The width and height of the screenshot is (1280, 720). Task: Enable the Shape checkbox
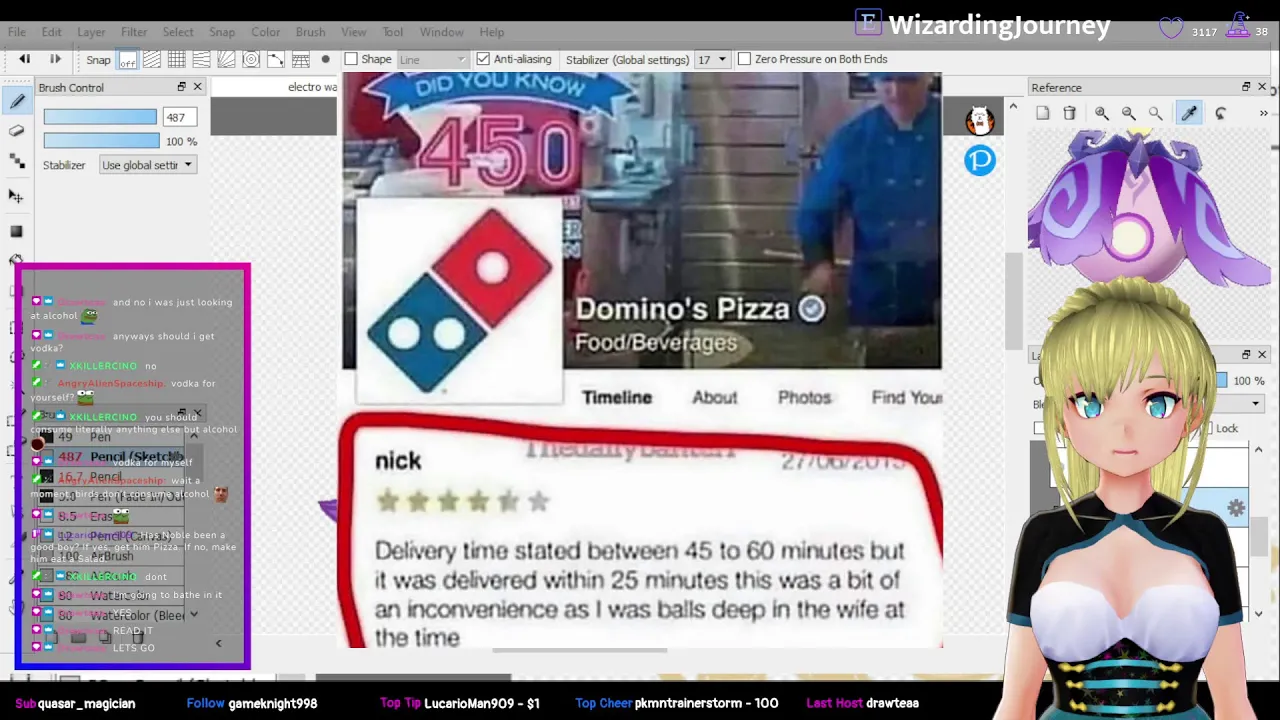tap(351, 59)
